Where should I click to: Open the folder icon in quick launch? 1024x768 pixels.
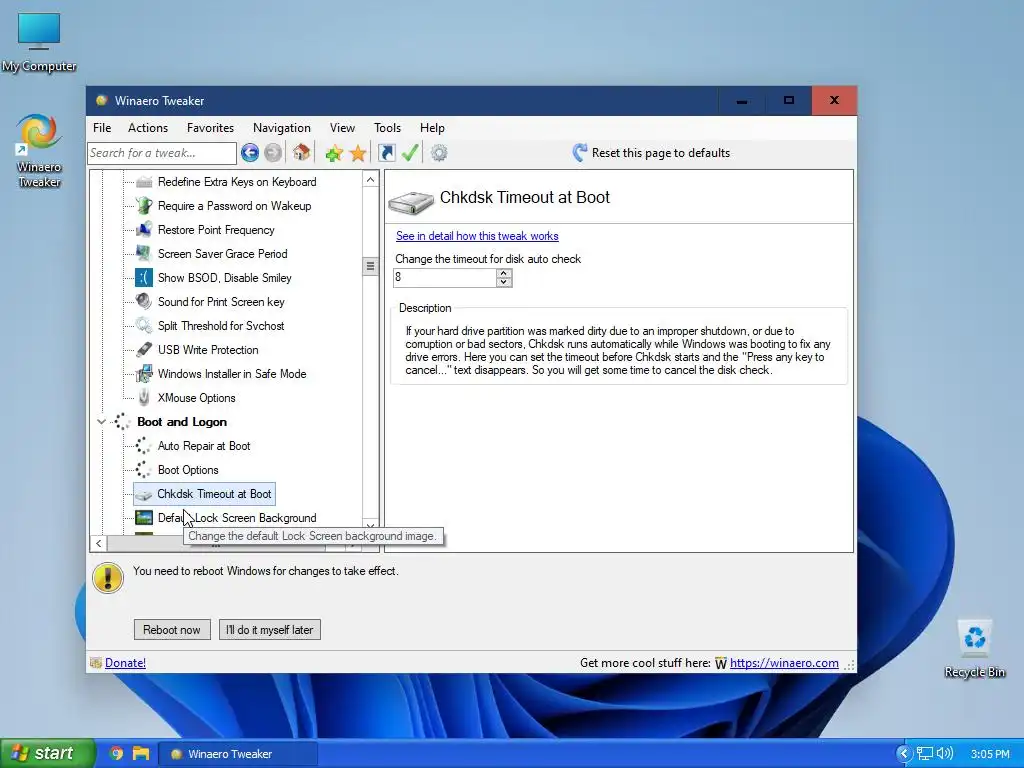(140, 754)
